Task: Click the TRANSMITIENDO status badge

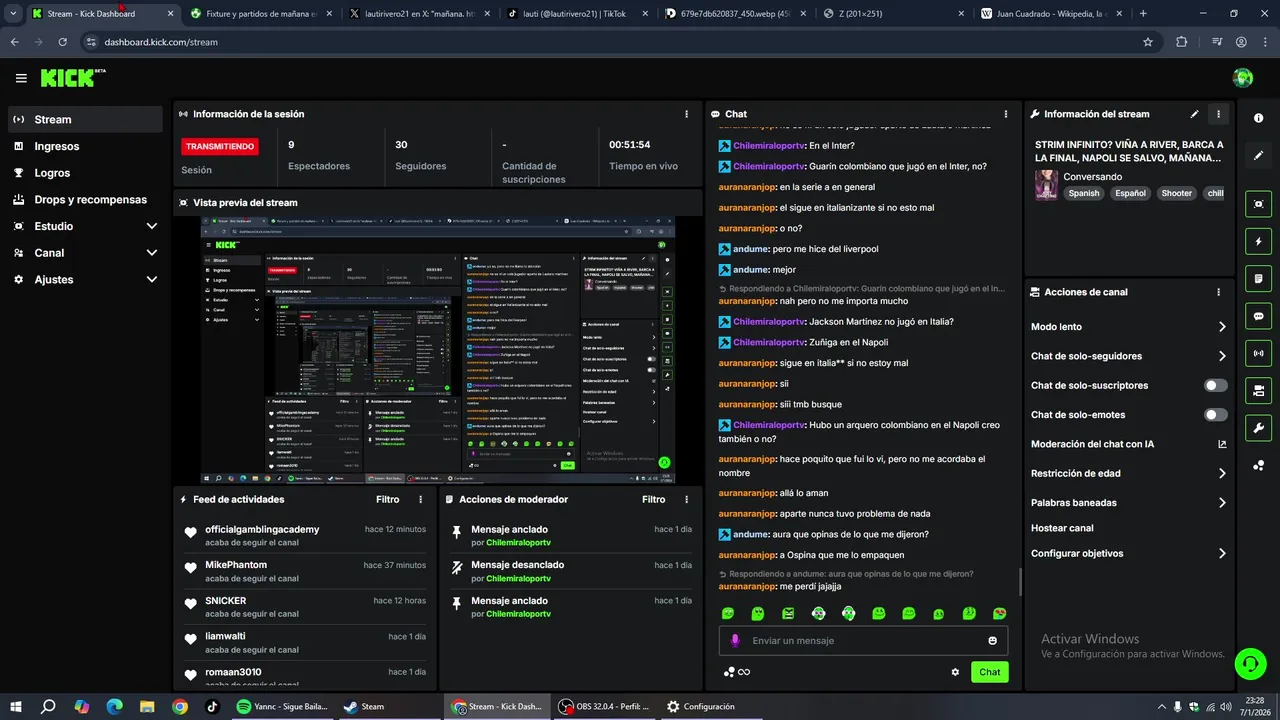Action: pos(219,146)
